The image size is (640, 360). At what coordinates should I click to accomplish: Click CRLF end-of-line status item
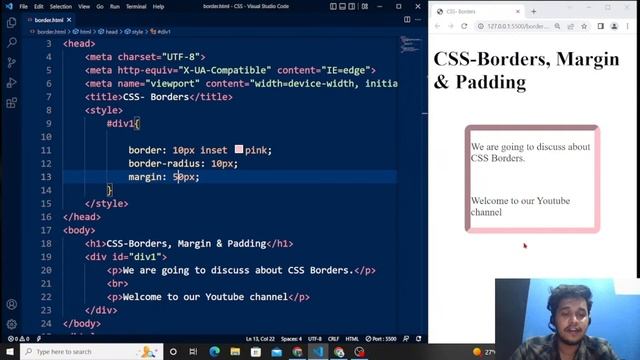tap(333, 339)
